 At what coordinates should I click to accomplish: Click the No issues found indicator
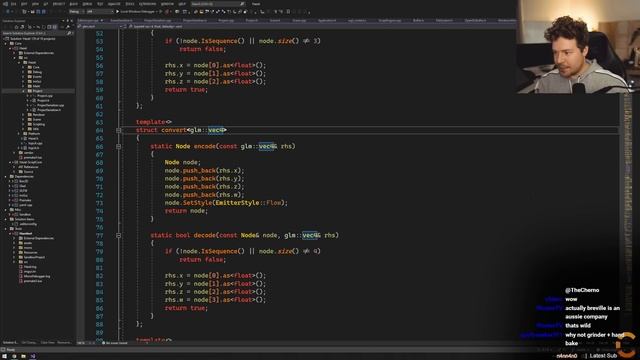(116, 343)
